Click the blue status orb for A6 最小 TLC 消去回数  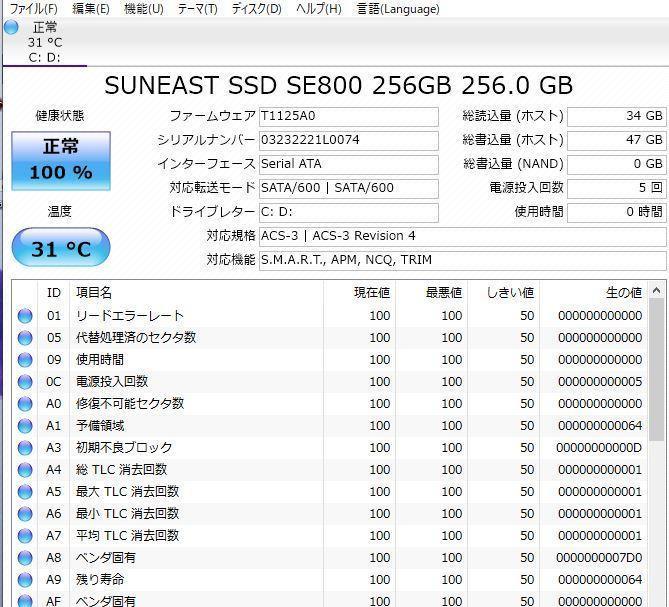coord(25,514)
